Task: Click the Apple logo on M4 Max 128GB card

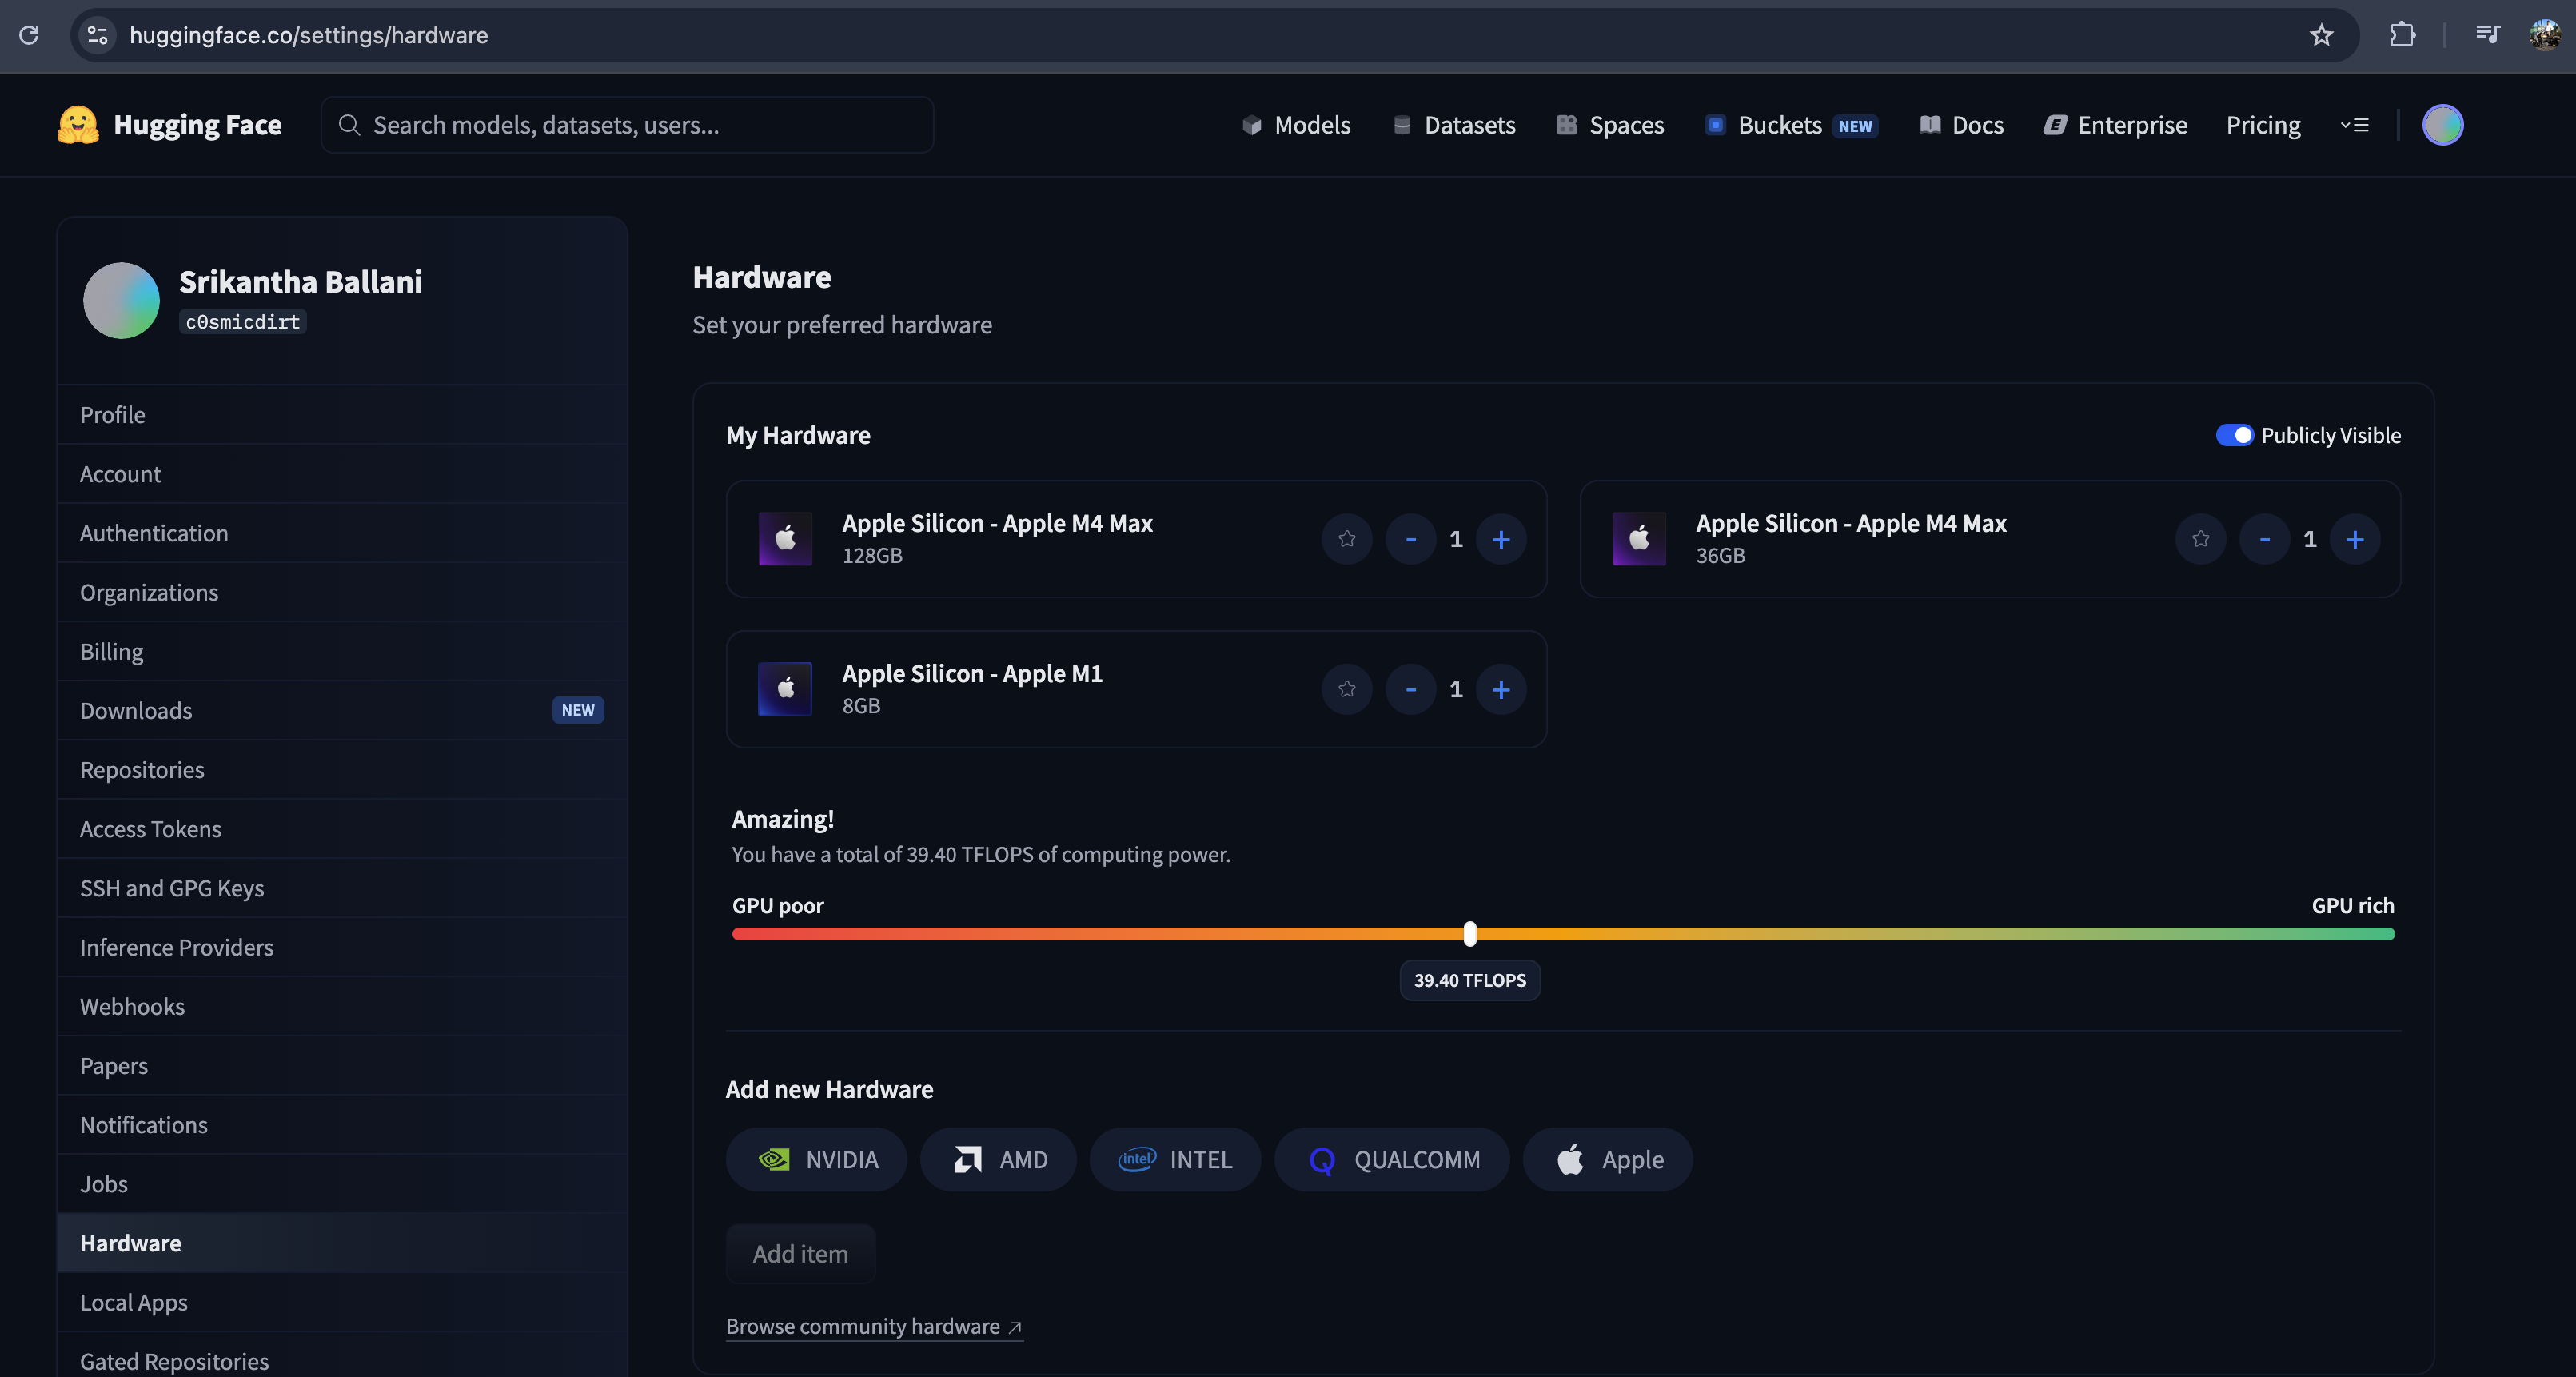Action: click(785, 539)
